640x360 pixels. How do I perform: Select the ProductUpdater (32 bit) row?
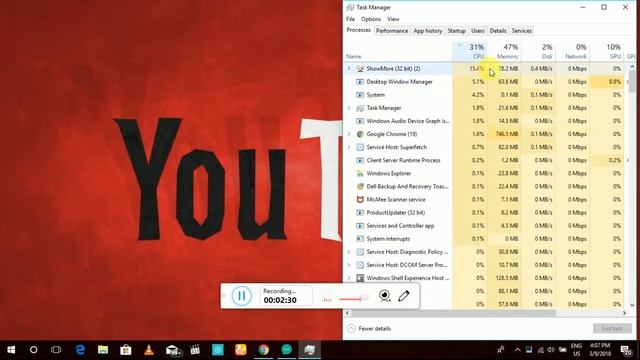[x=484, y=213]
